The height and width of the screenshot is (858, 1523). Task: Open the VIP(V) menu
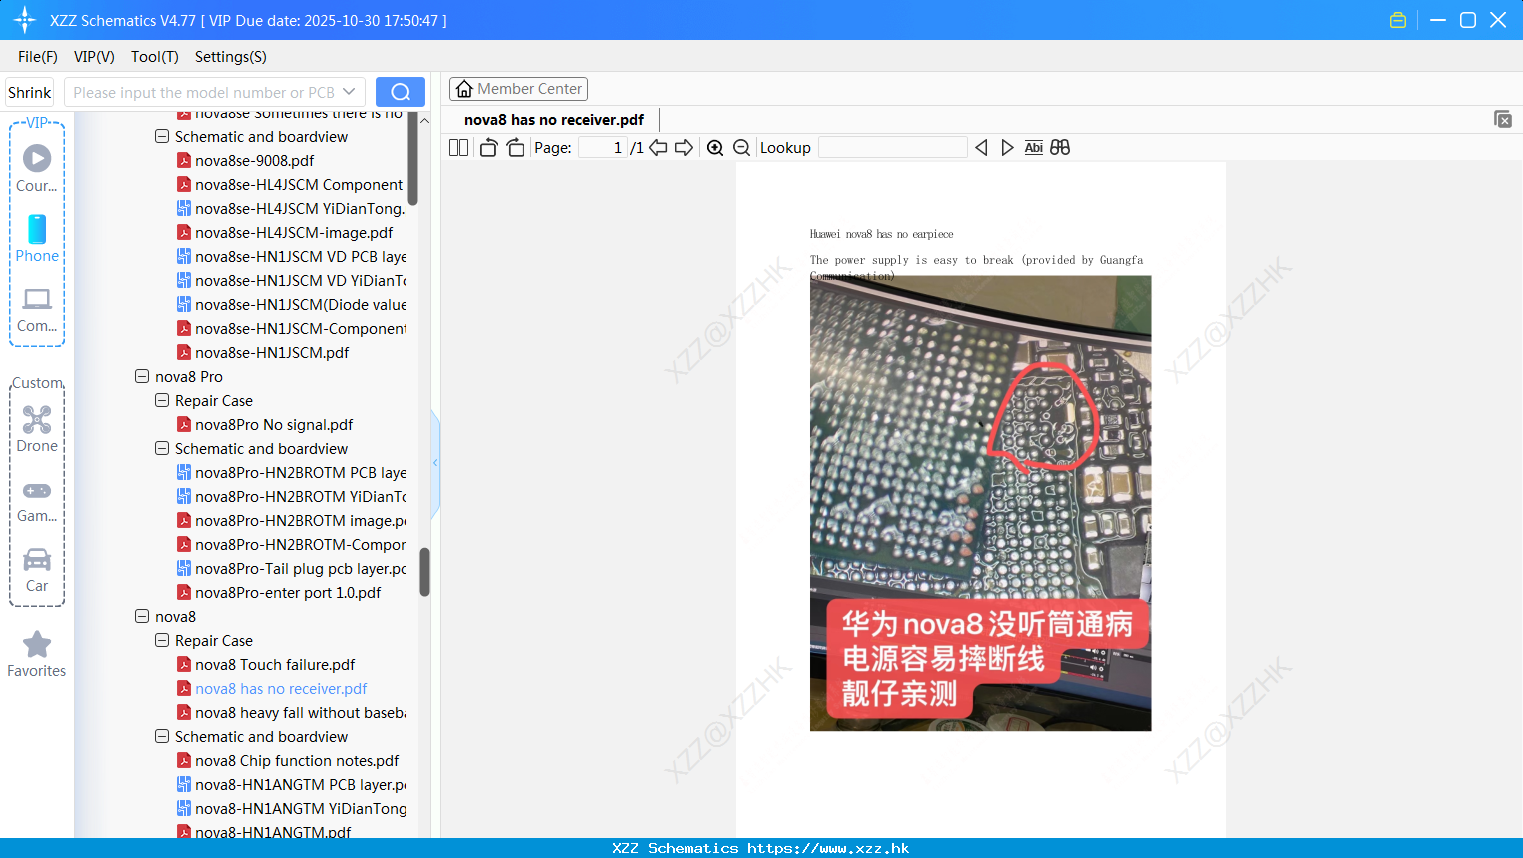click(94, 57)
